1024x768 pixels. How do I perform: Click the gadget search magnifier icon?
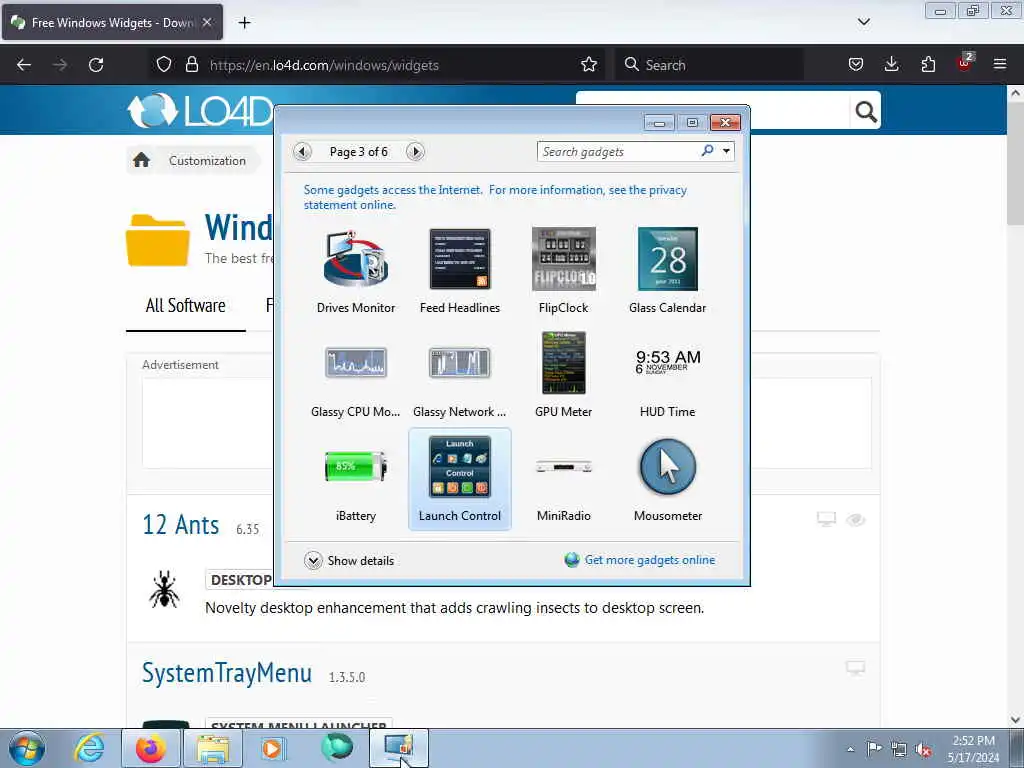point(707,151)
